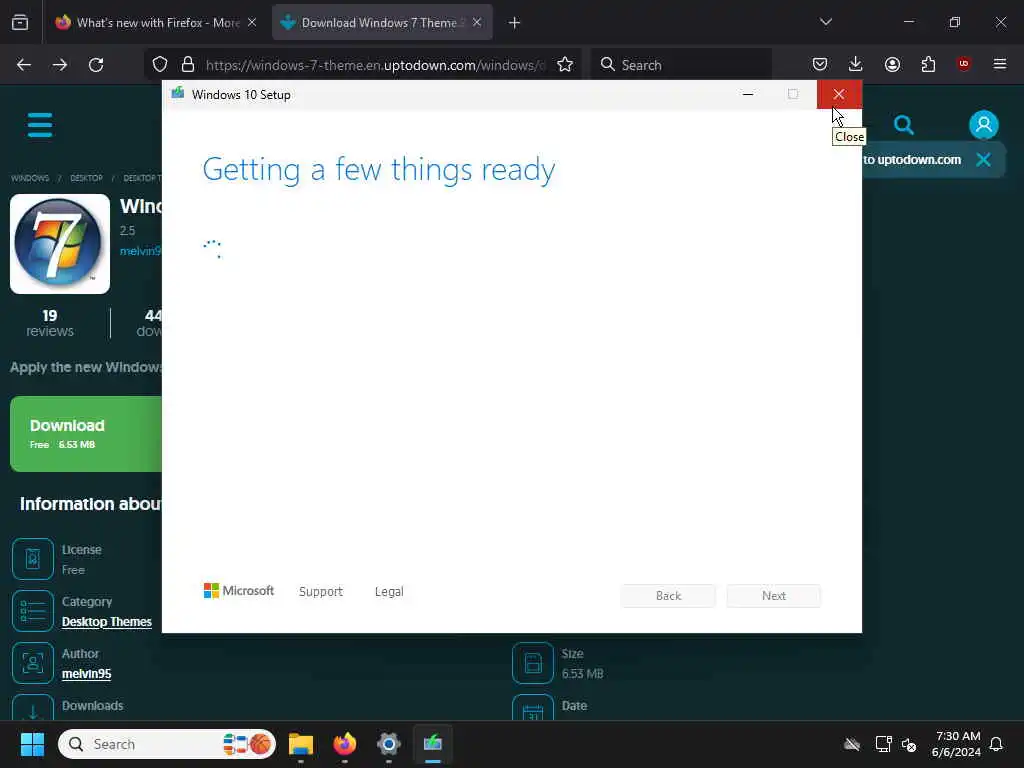Close the What's new with Firefox tab
Viewport: 1024px width, 768px height.
(x=252, y=22)
